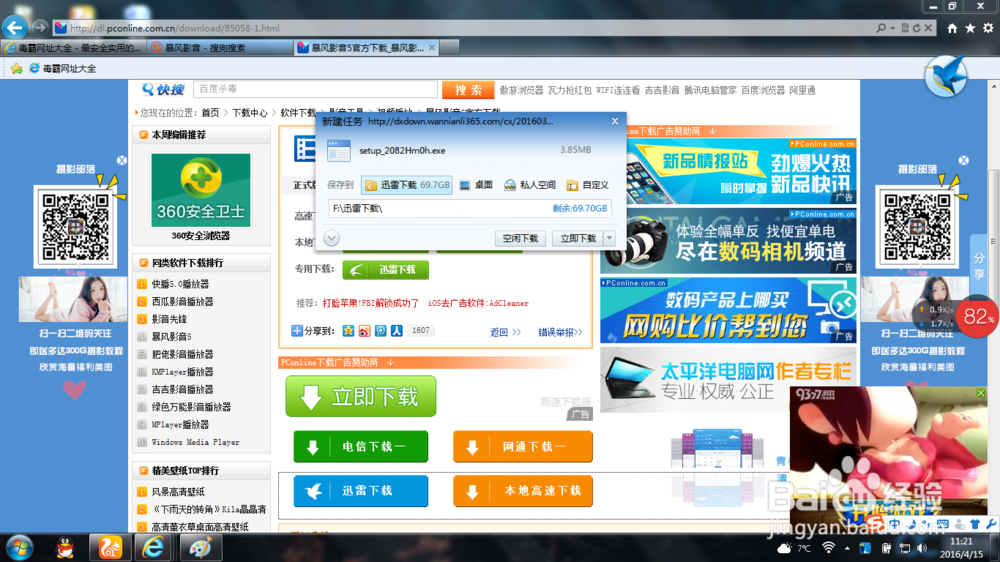This screenshot has width=1000, height=562.
Task: Close the current browser tab
Action: (432, 48)
